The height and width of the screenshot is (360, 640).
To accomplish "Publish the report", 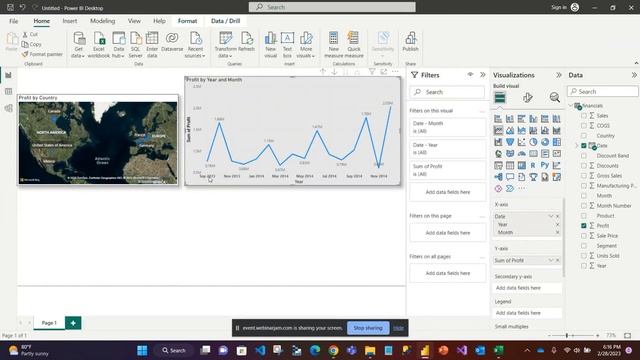I will pyautogui.click(x=410, y=42).
